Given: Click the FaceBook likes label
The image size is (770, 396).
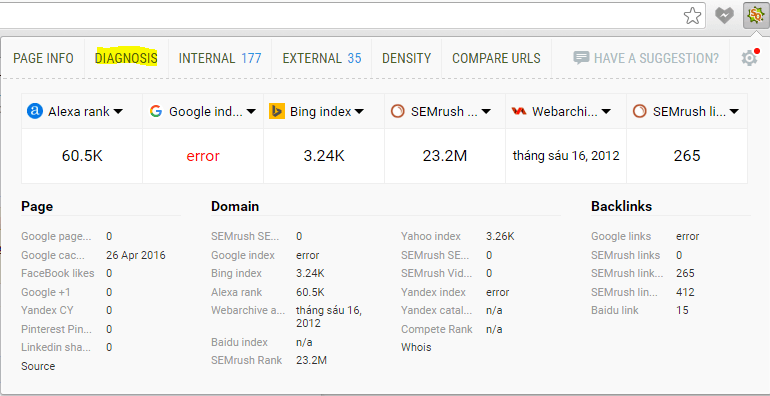Looking at the screenshot, I should [57, 273].
